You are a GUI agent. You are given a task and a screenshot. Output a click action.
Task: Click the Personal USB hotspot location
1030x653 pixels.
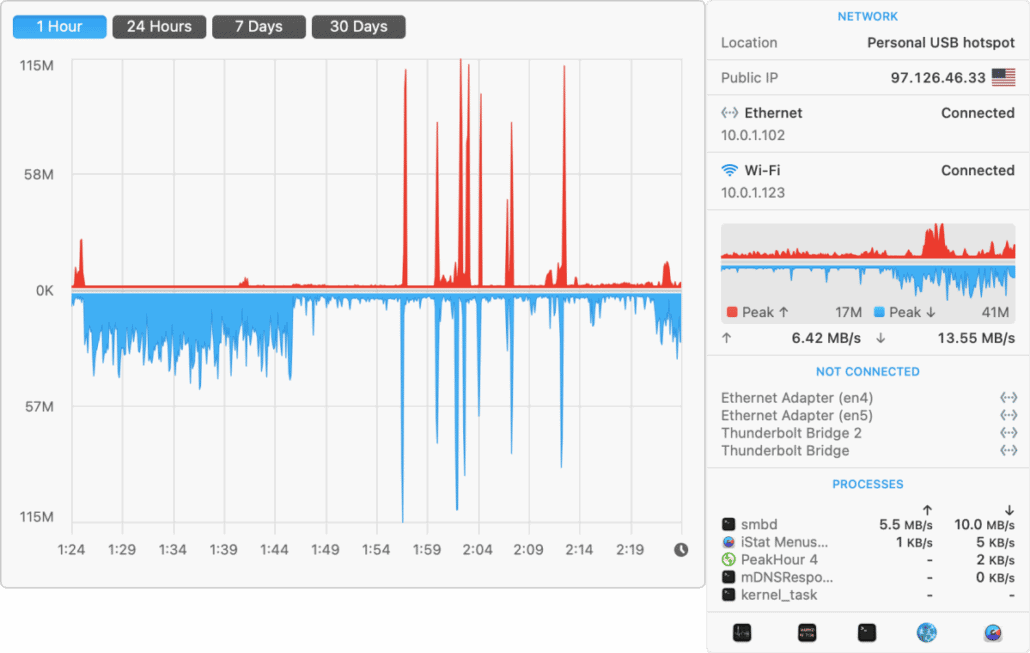940,43
